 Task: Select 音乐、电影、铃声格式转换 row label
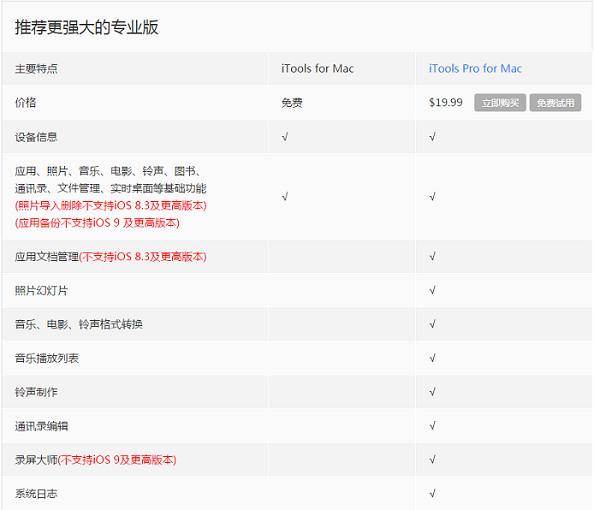(x=78, y=324)
